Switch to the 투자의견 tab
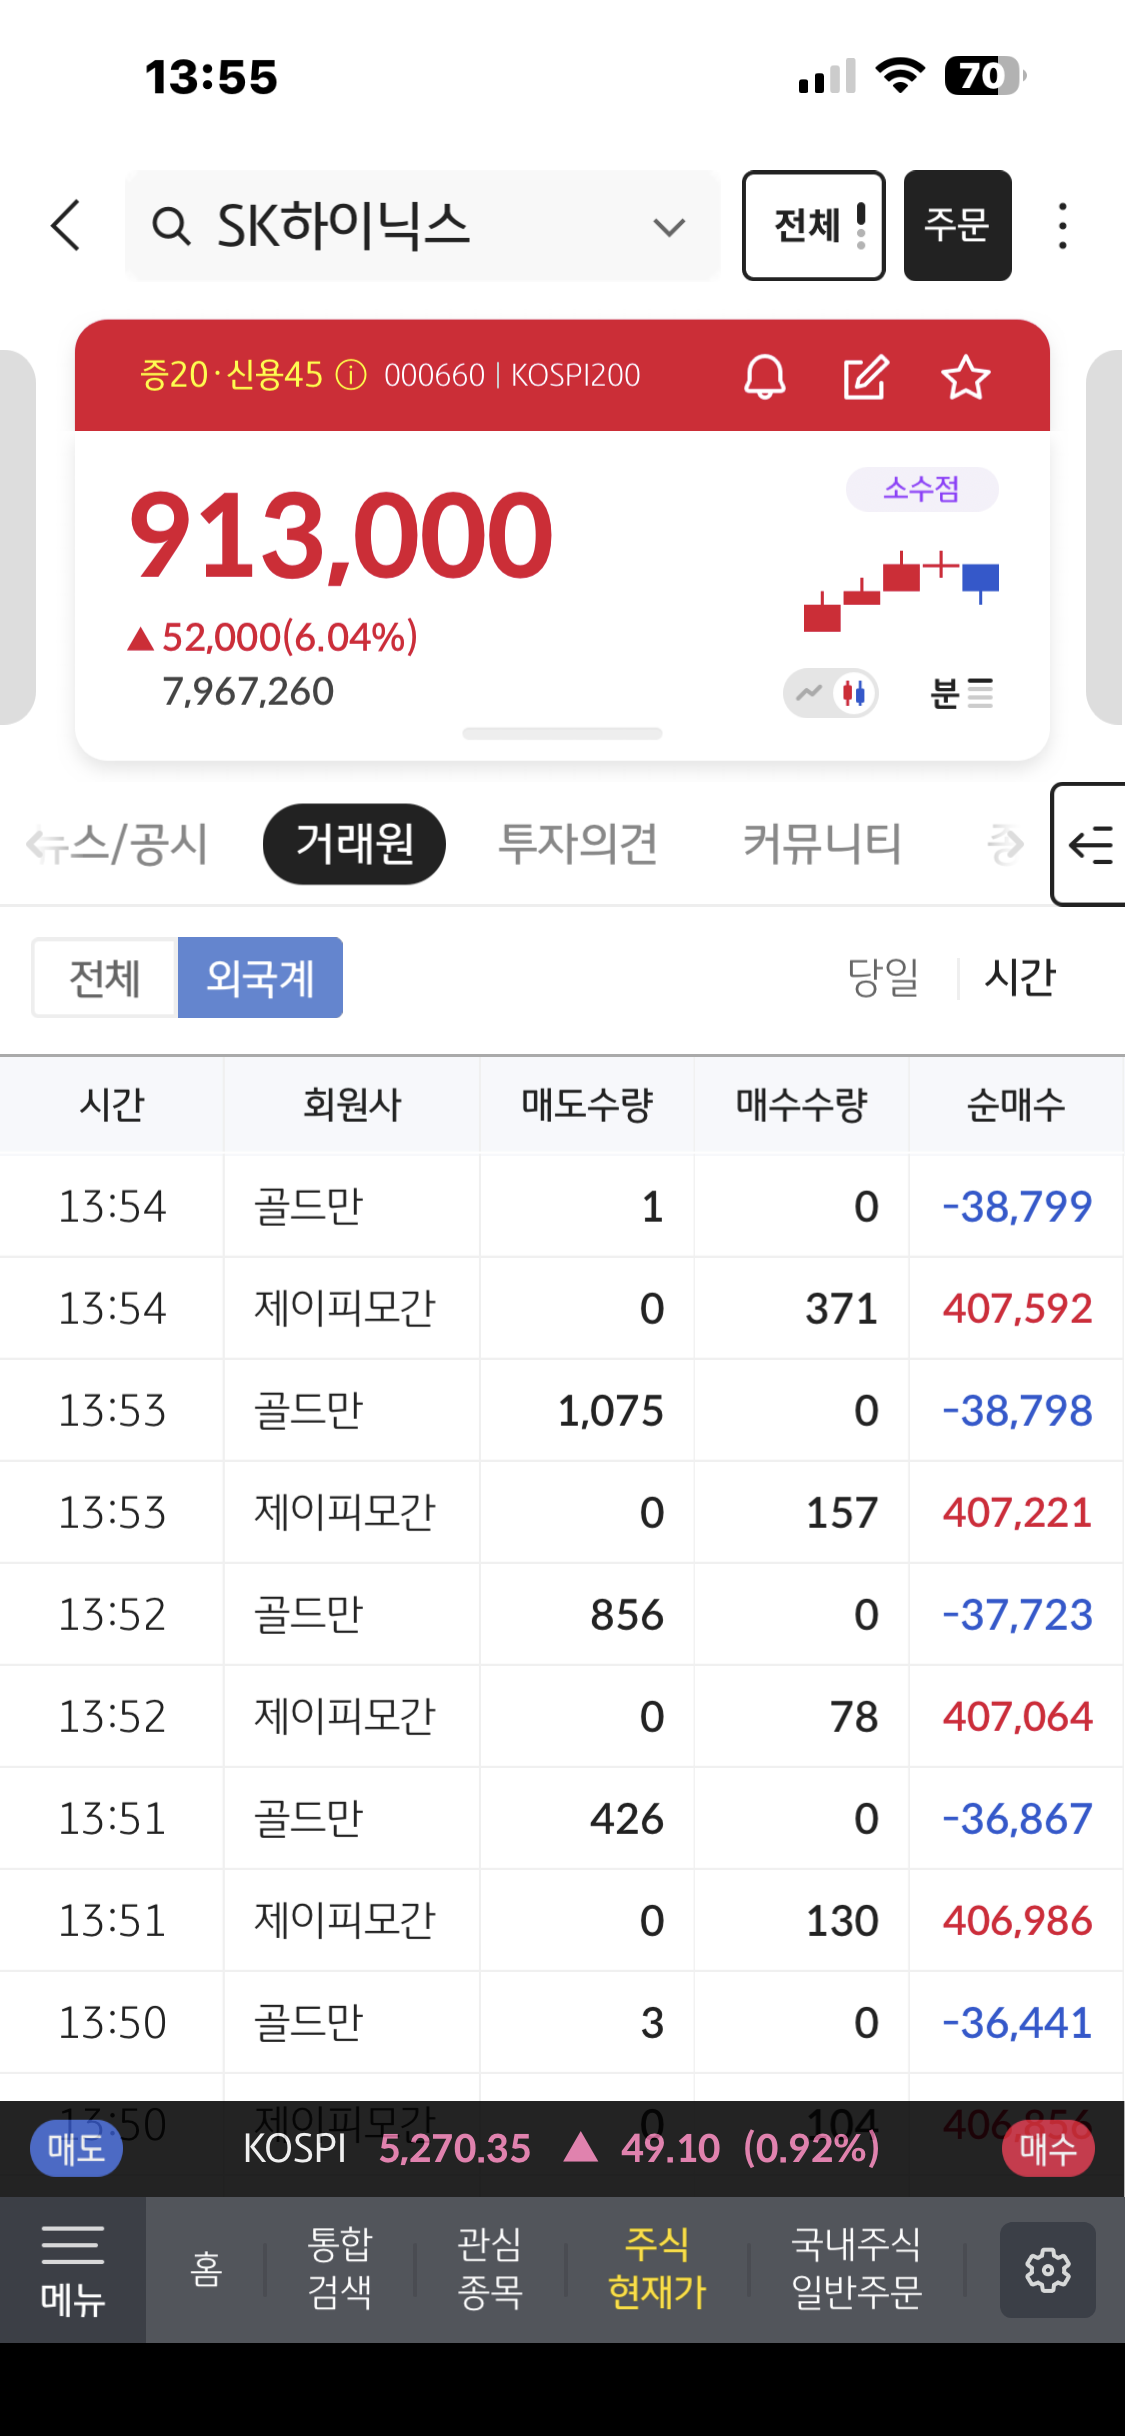 click(578, 844)
